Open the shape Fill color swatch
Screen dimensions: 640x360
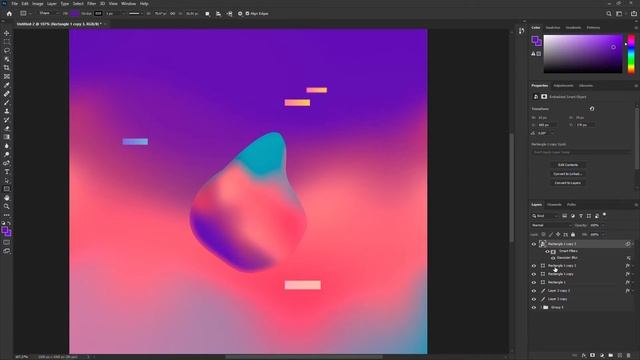(x=74, y=13)
